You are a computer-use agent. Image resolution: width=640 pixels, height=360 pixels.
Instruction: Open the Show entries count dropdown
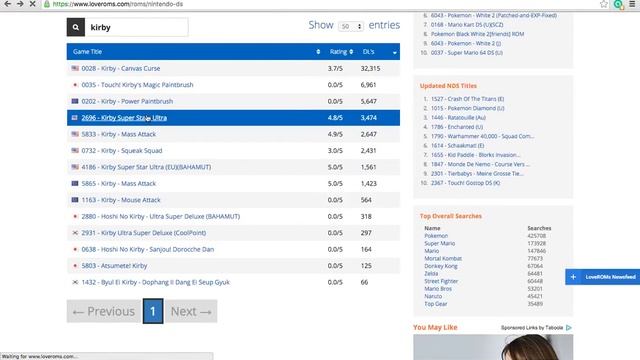(x=351, y=27)
